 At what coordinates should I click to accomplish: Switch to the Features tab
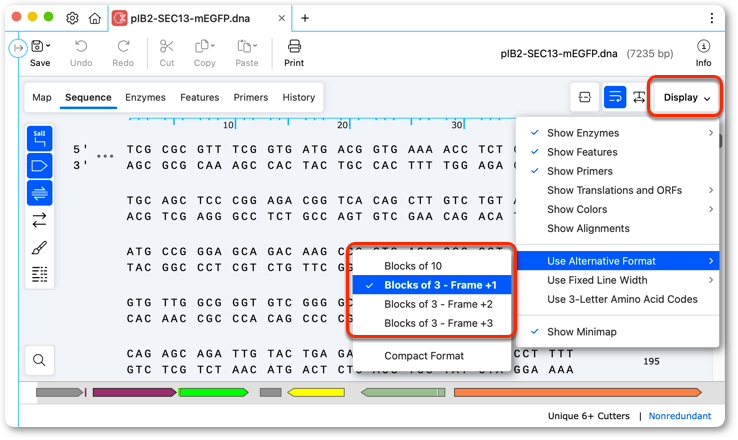pyautogui.click(x=200, y=97)
